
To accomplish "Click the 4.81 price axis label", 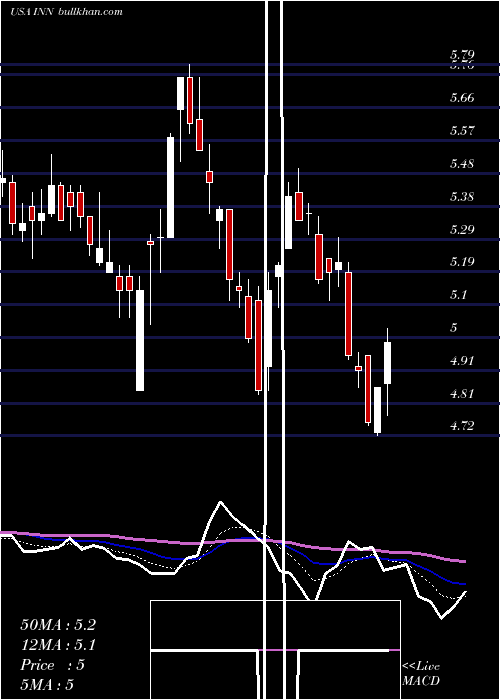I will 462,394.
